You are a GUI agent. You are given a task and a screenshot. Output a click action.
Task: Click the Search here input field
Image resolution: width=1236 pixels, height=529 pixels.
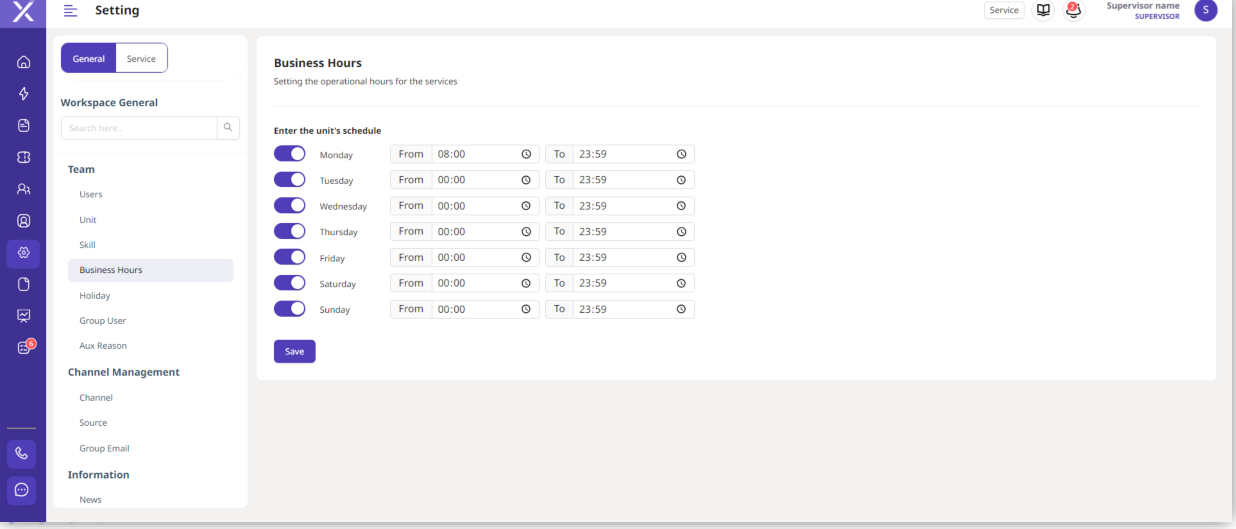point(139,128)
